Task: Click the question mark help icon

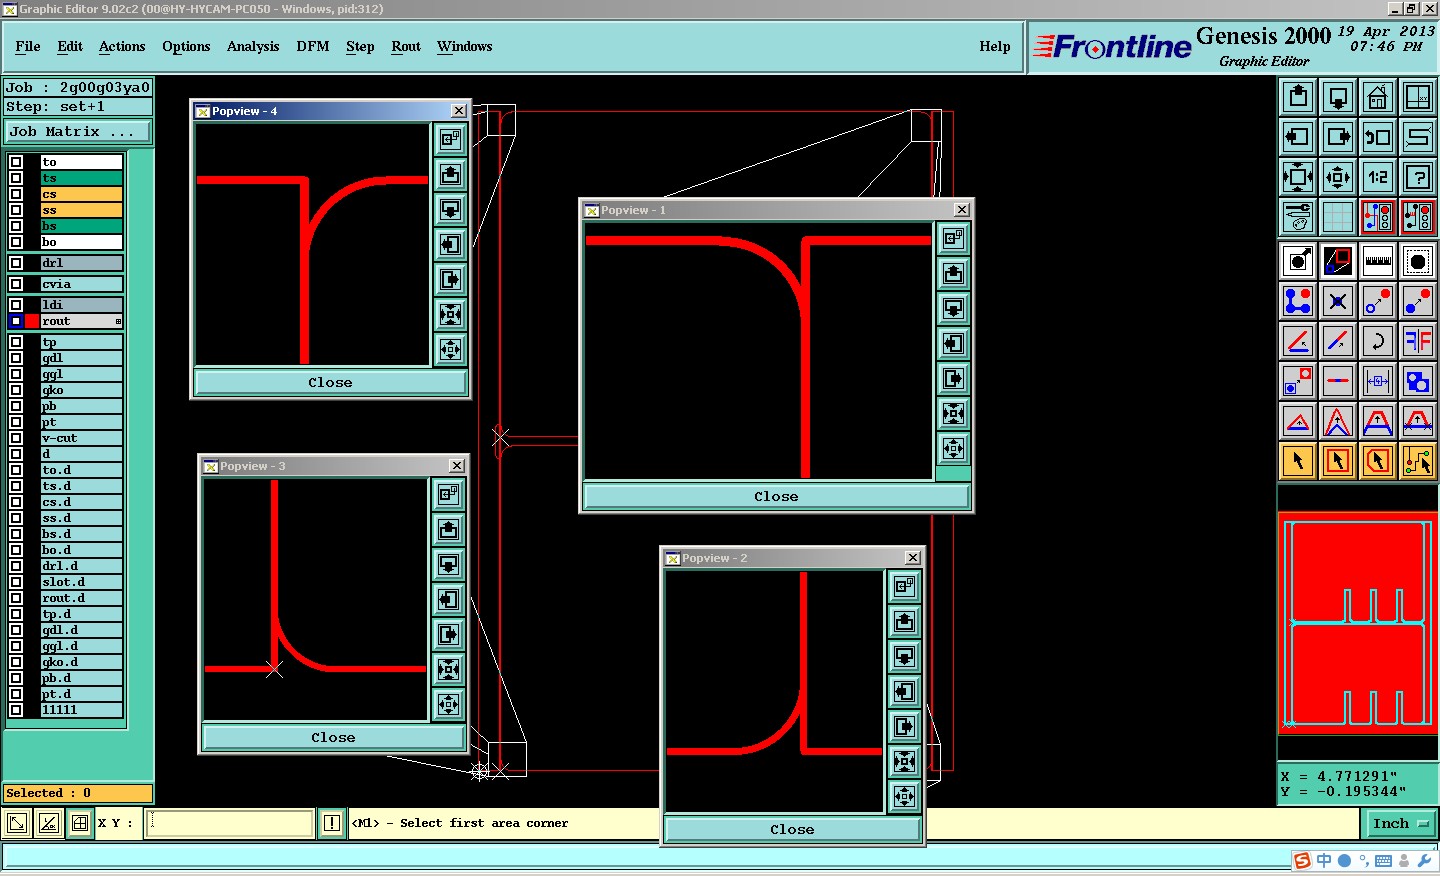Action: 1418,177
